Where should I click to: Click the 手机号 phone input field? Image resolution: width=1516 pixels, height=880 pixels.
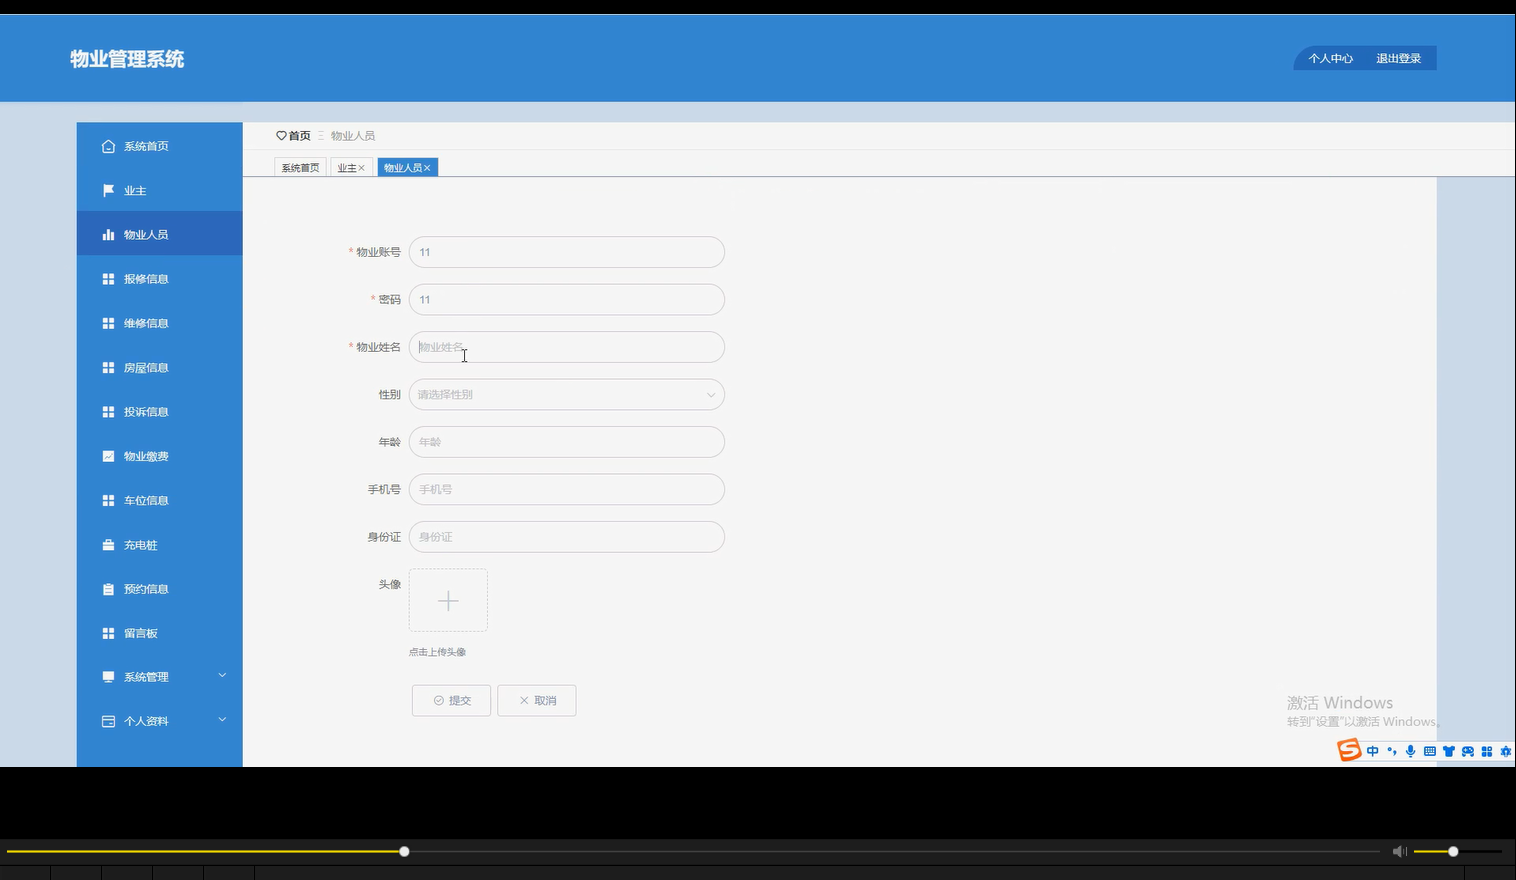566,490
